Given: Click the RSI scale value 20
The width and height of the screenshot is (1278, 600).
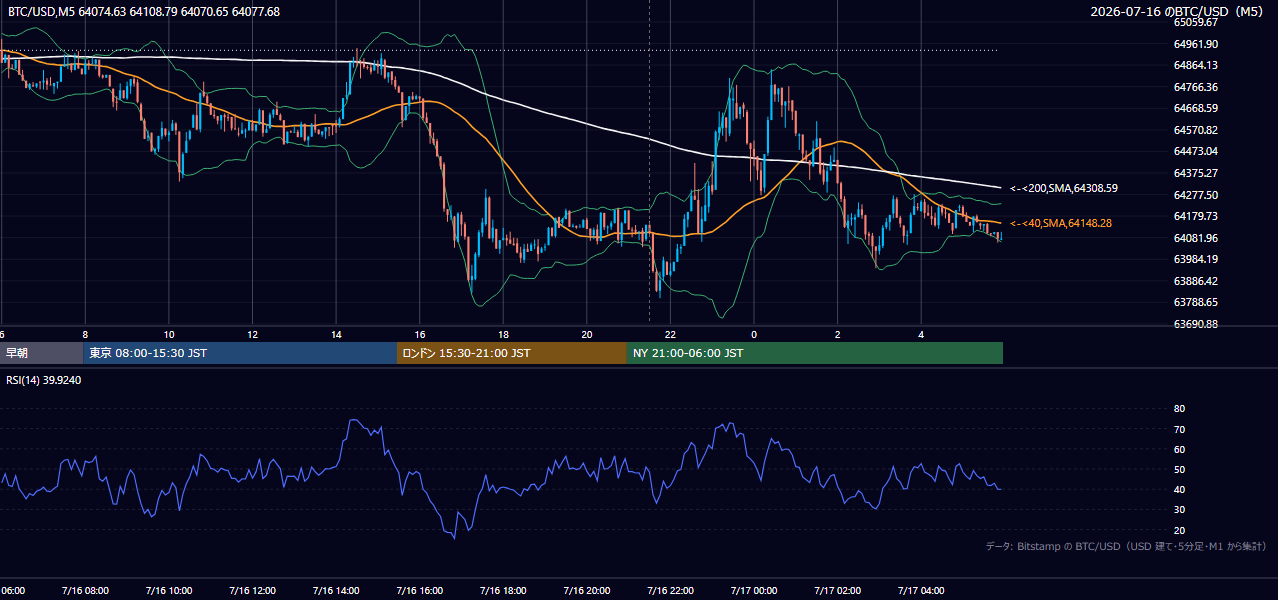Looking at the screenshot, I should pos(1179,530).
